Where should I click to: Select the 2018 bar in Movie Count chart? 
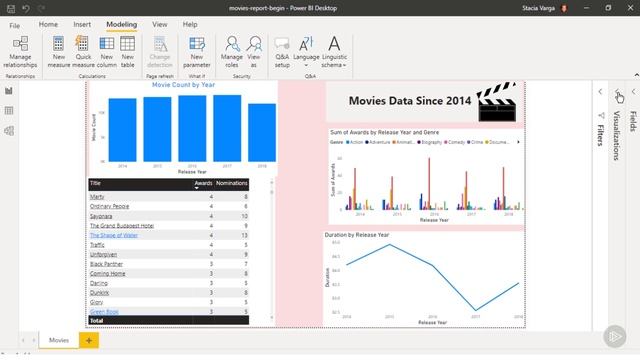click(x=262, y=133)
